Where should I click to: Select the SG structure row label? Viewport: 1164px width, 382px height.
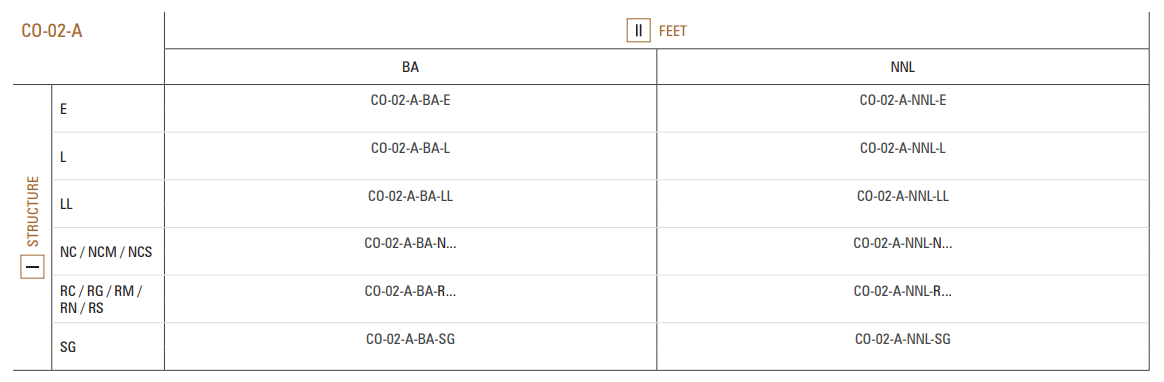(68, 346)
